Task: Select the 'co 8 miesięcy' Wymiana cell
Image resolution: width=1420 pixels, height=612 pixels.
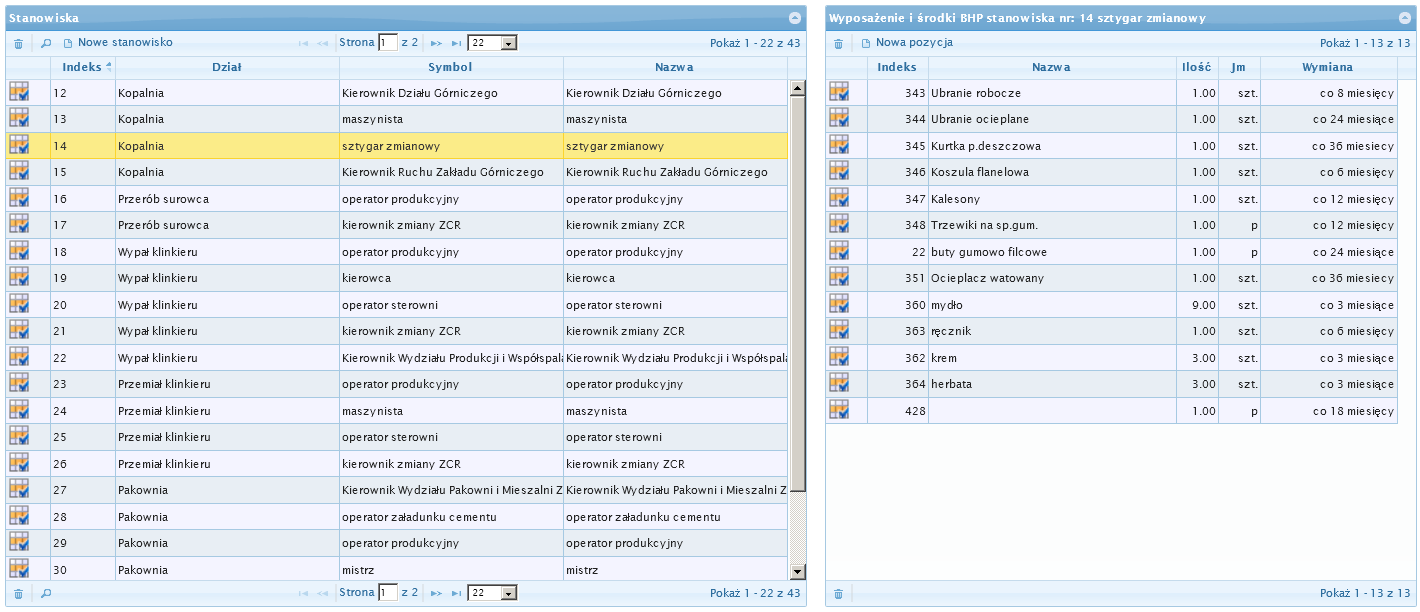Action: (x=1328, y=93)
